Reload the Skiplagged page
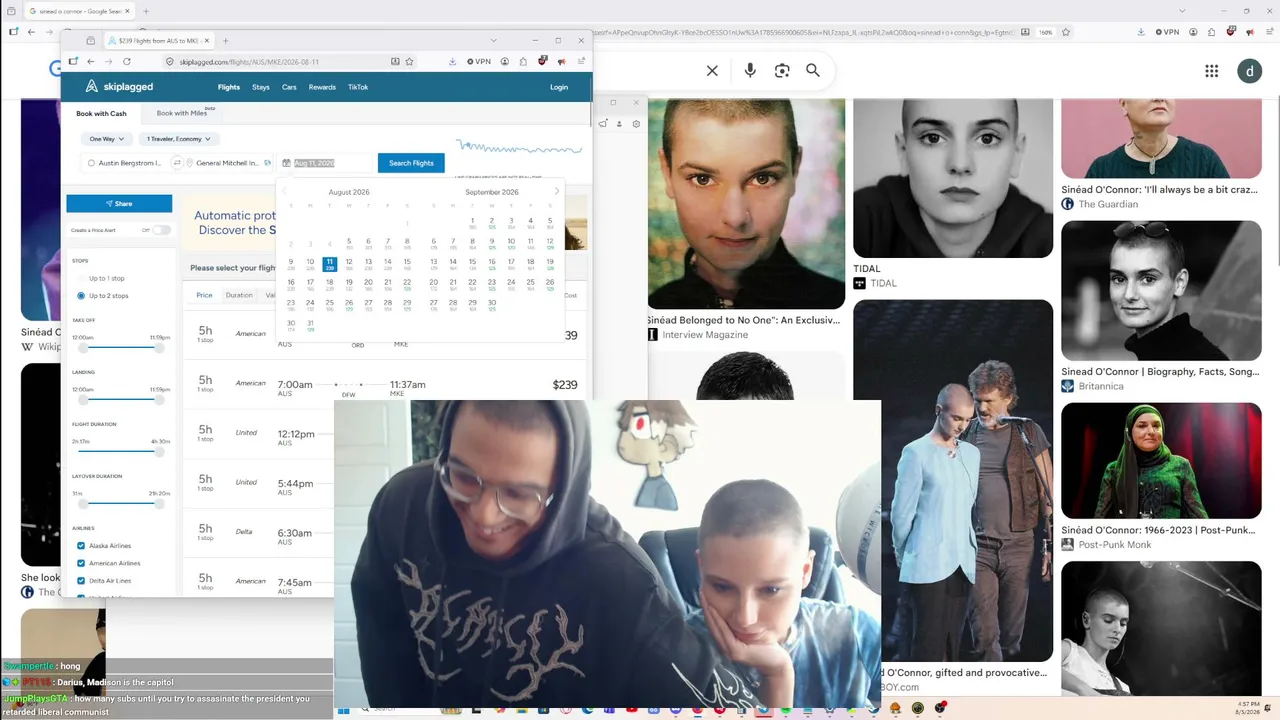The height and width of the screenshot is (720, 1280). [x=126, y=62]
